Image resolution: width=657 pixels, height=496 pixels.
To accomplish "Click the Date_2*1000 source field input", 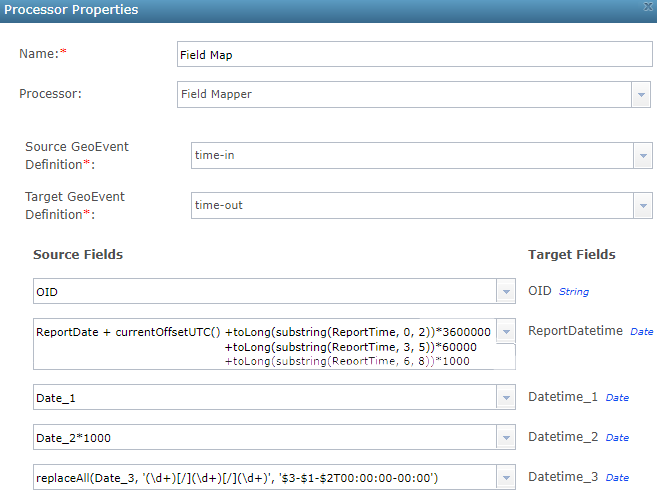I will (265, 437).
